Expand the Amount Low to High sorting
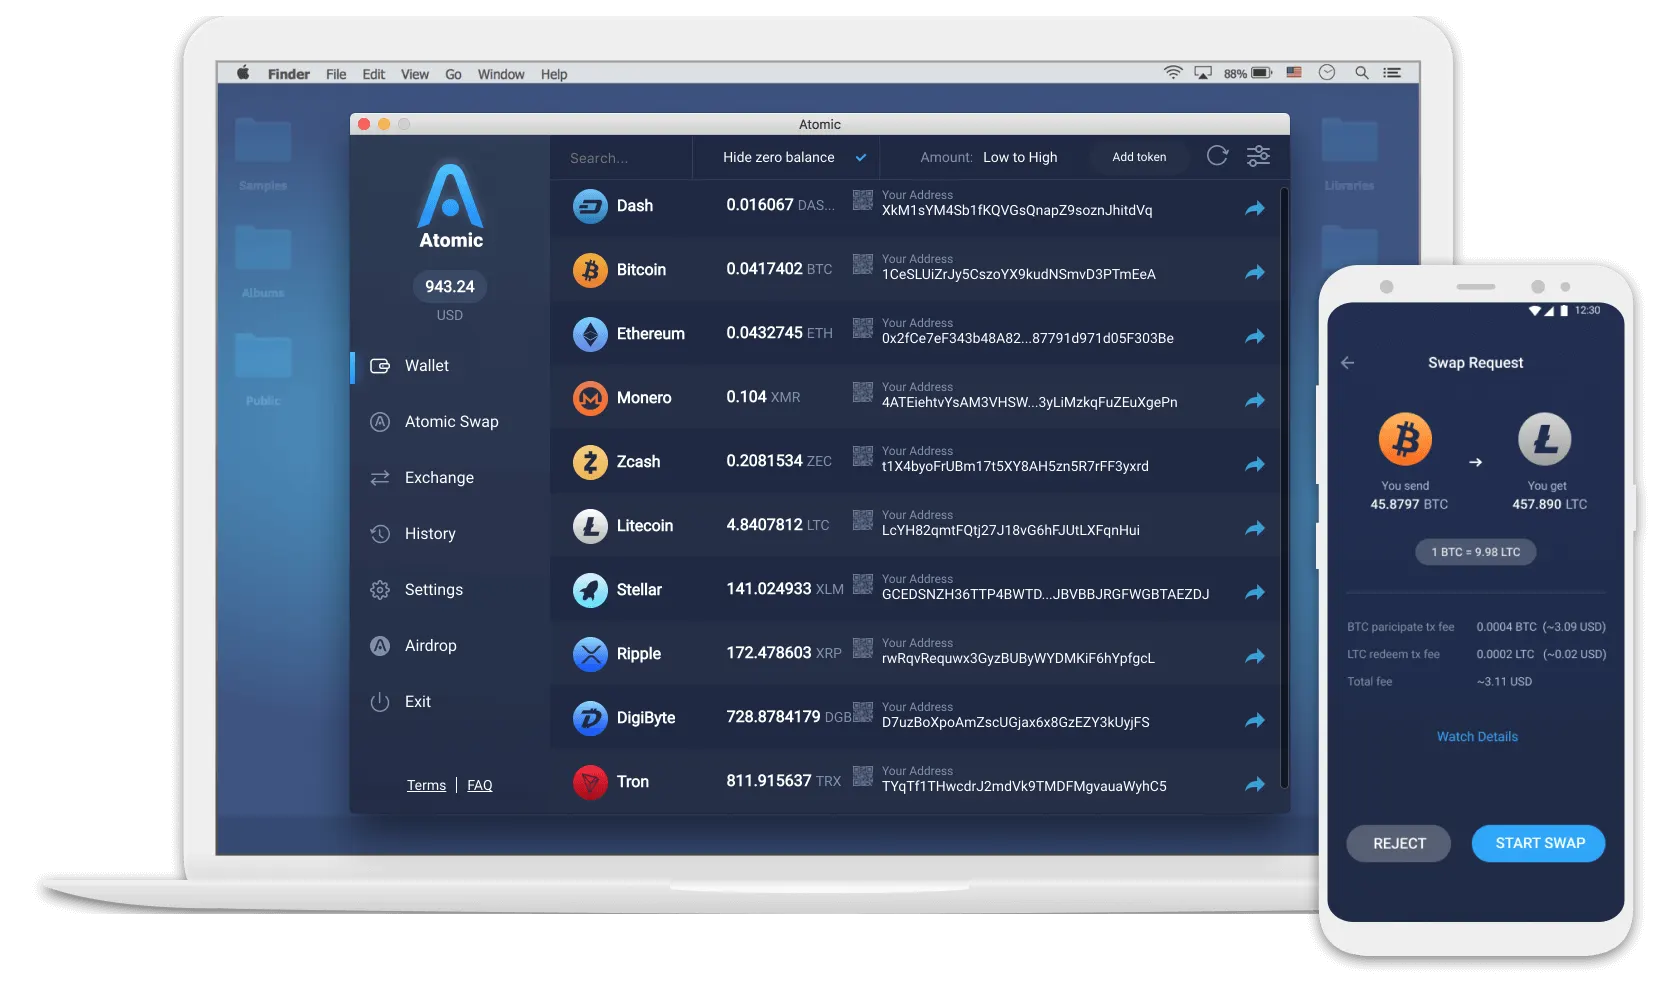 click(1019, 158)
